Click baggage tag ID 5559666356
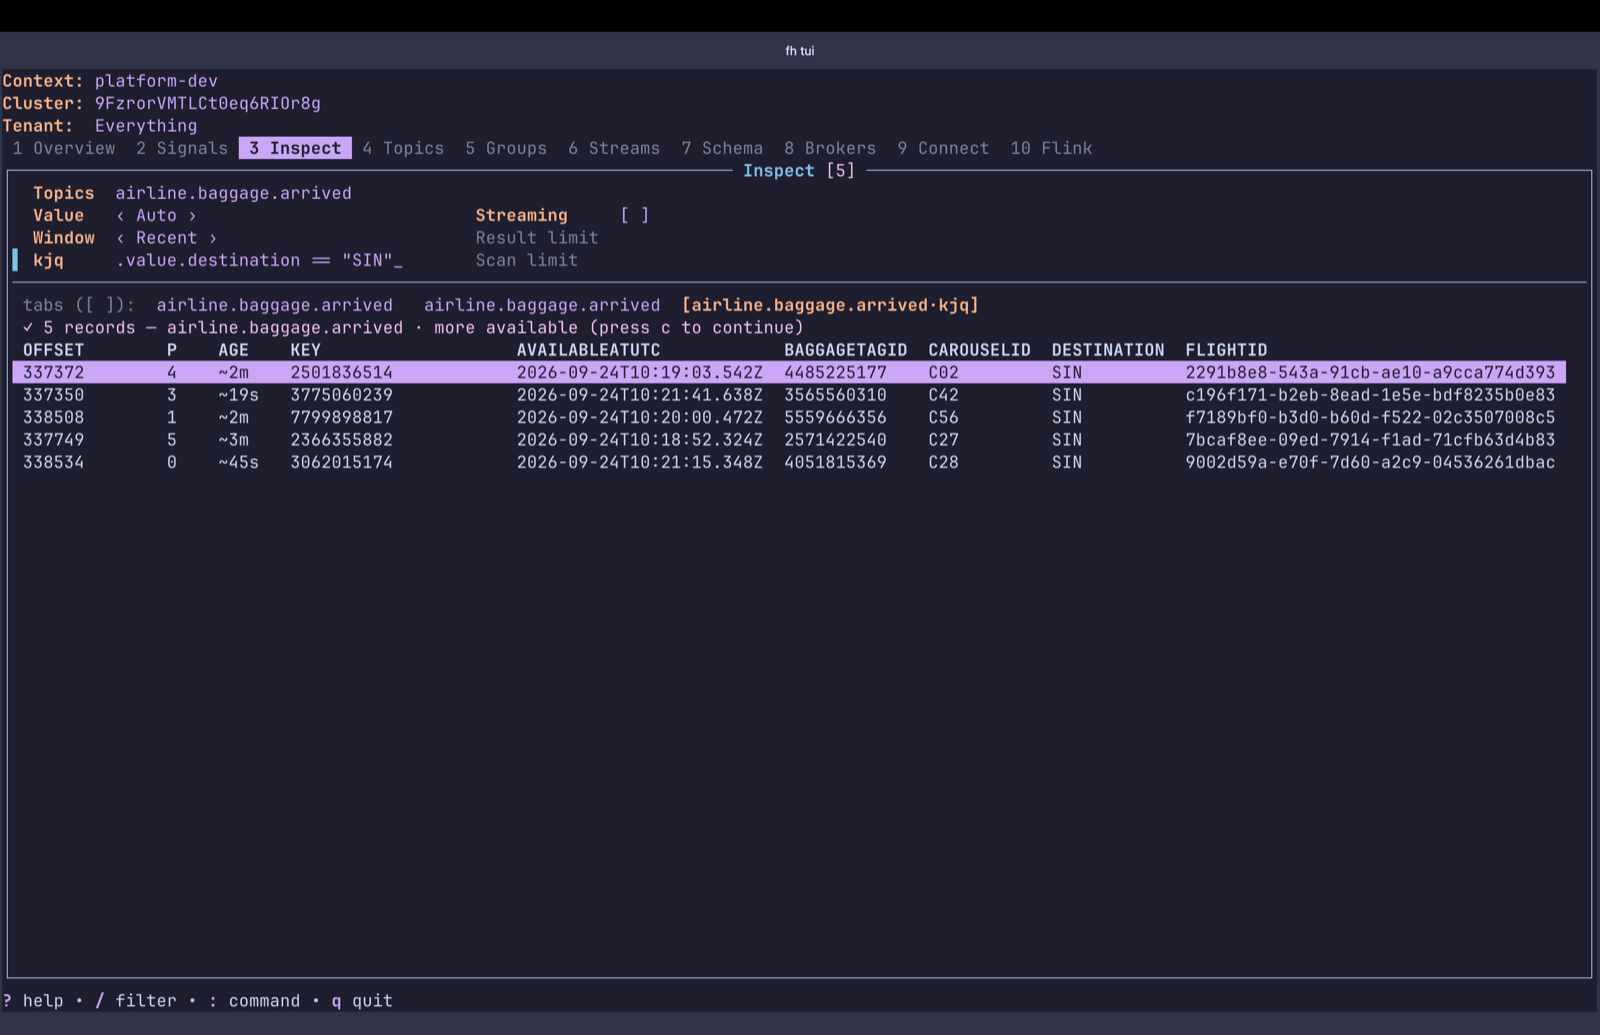Viewport: 1600px width, 1035px height. click(x=835, y=417)
